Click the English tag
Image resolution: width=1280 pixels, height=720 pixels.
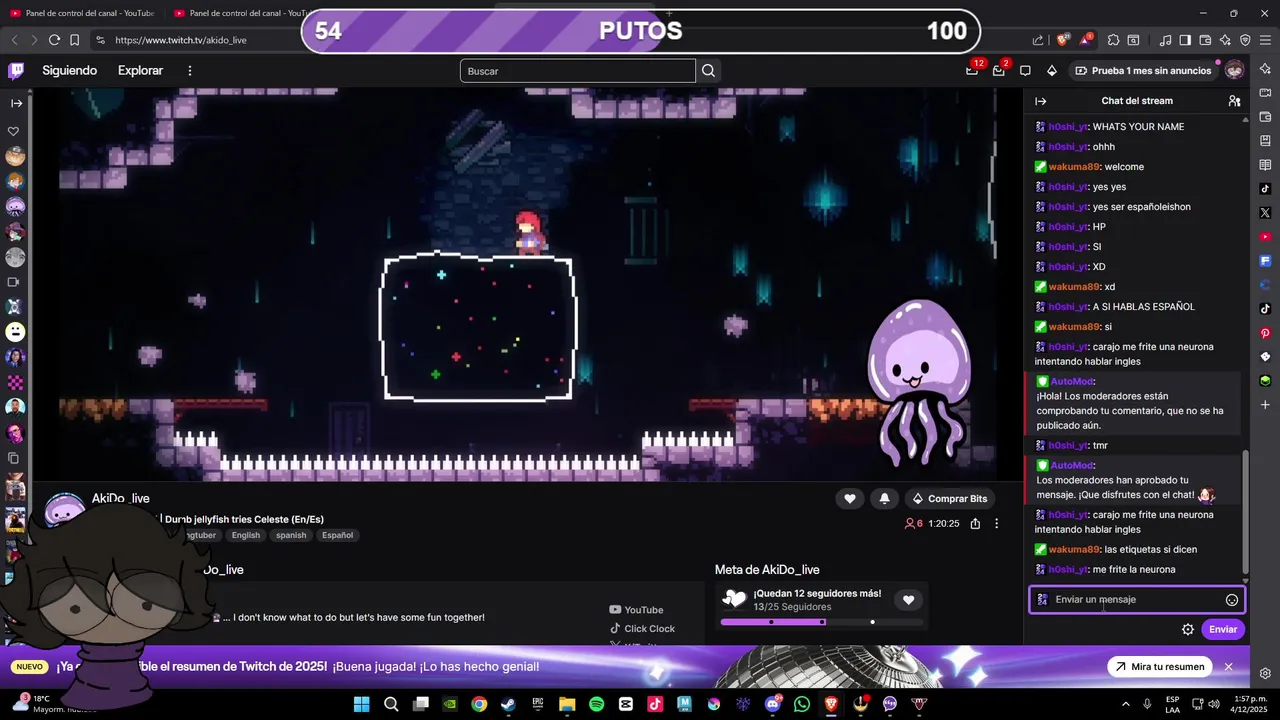tap(245, 535)
